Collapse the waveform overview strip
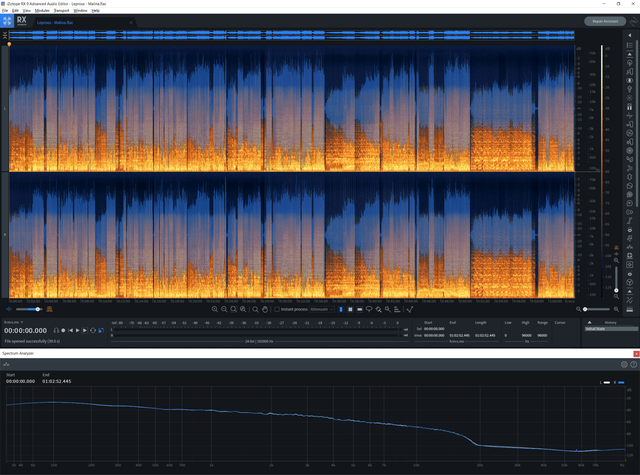This screenshot has height=475, width=640. pos(5,36)
